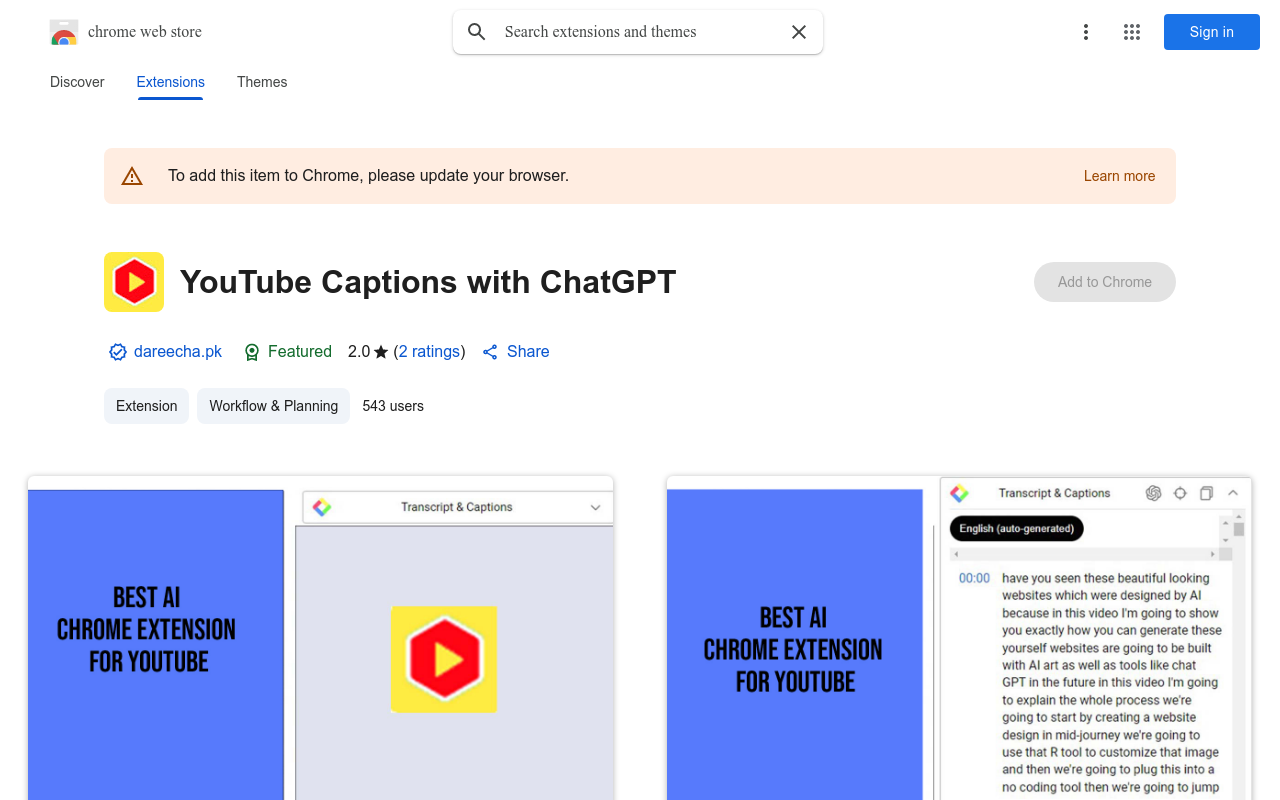Click the YouTube Captions extension logo
Screen dimensions: 1280x800
coord(134,282)
